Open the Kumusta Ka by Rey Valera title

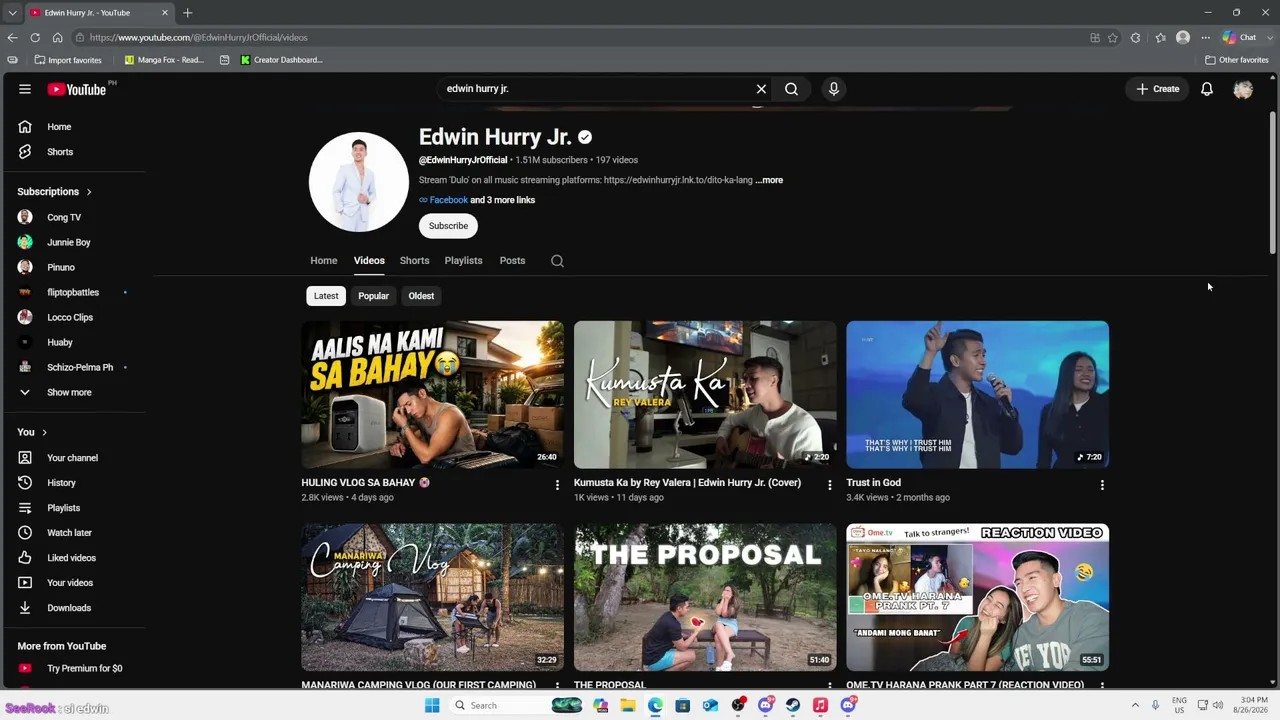click(687, 483)
